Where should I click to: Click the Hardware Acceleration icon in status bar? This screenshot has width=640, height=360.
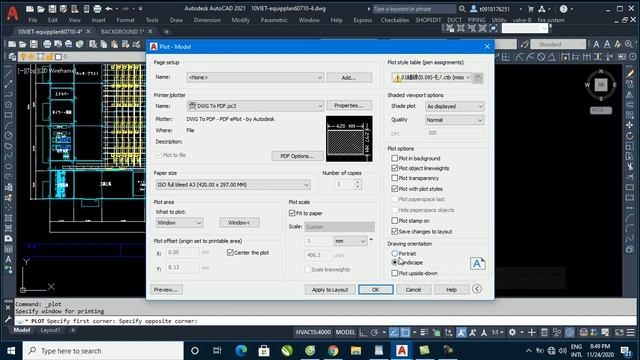[570, 332]
